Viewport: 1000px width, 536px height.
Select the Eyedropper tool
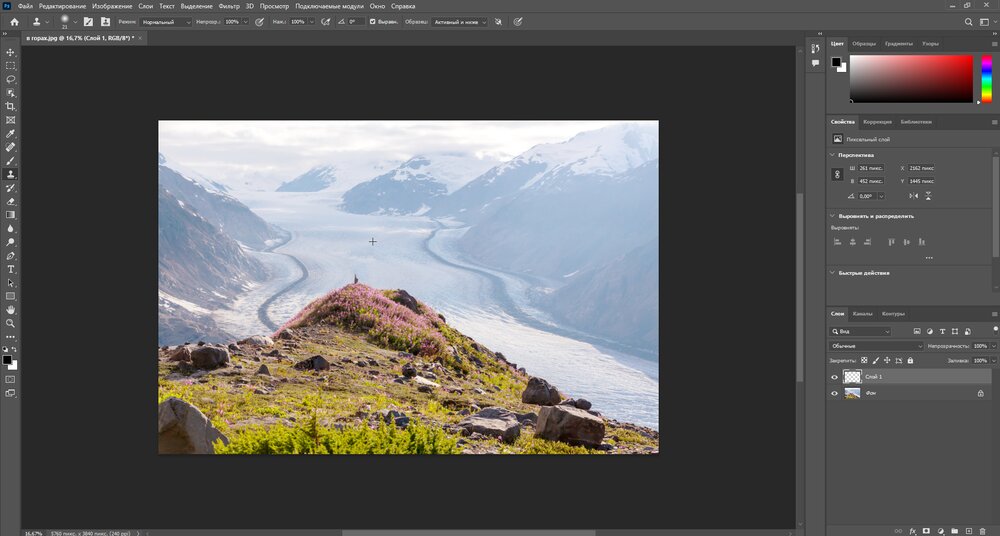click(x=11, y=133)
